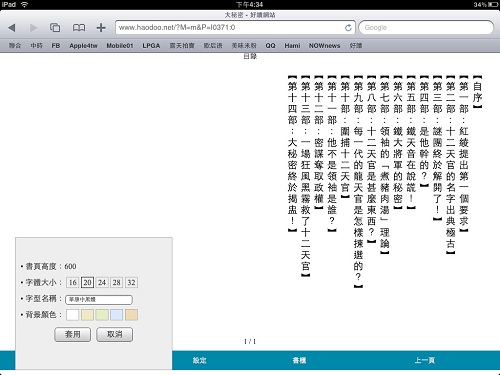The height and width of the screenshot is (375, 500).
Task: Select font size 20
Action: [87, 283]
